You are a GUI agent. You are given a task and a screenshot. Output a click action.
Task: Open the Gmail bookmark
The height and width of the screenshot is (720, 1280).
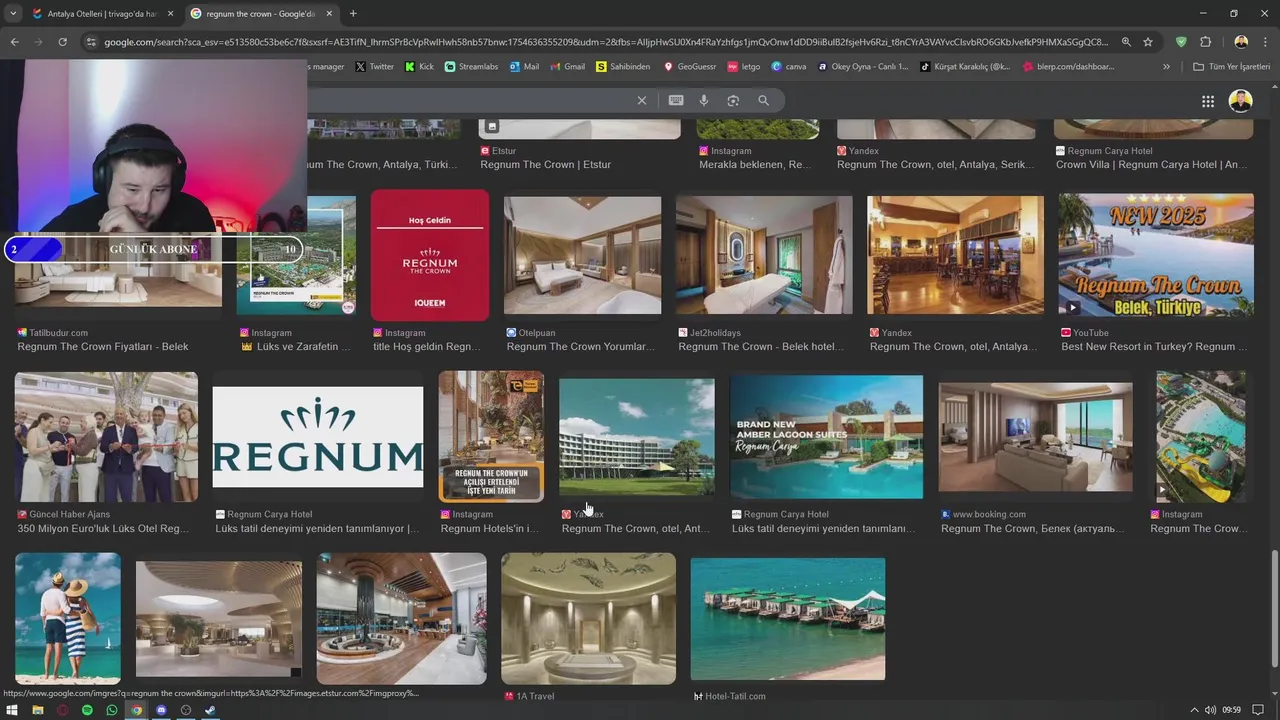[567, 67]
